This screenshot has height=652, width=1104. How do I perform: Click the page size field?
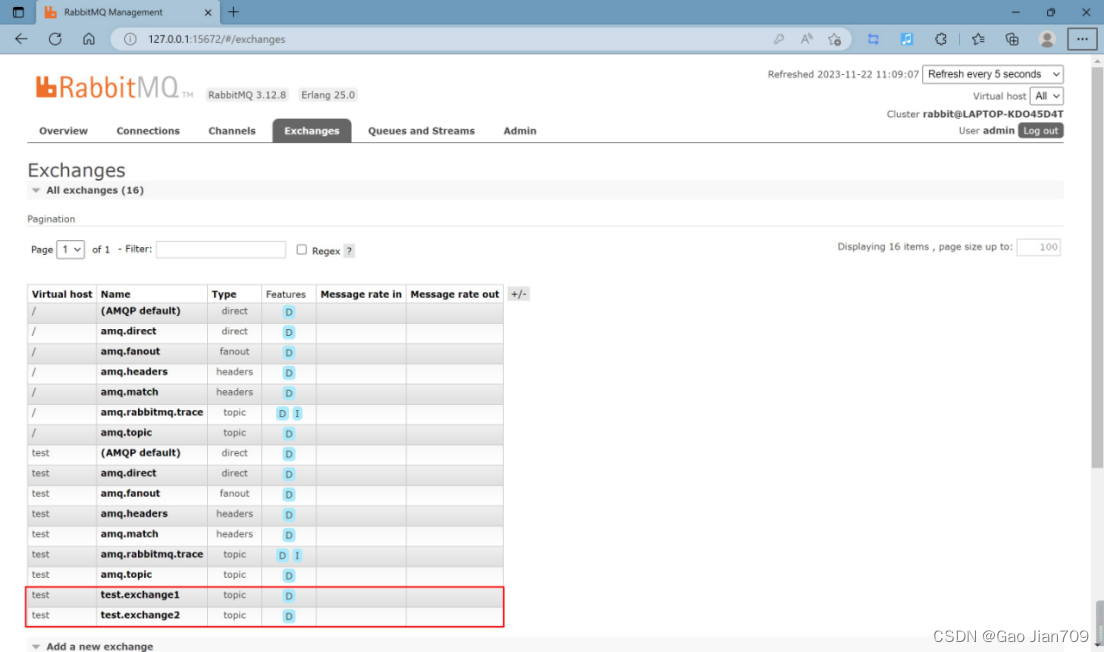(1039, 247)
